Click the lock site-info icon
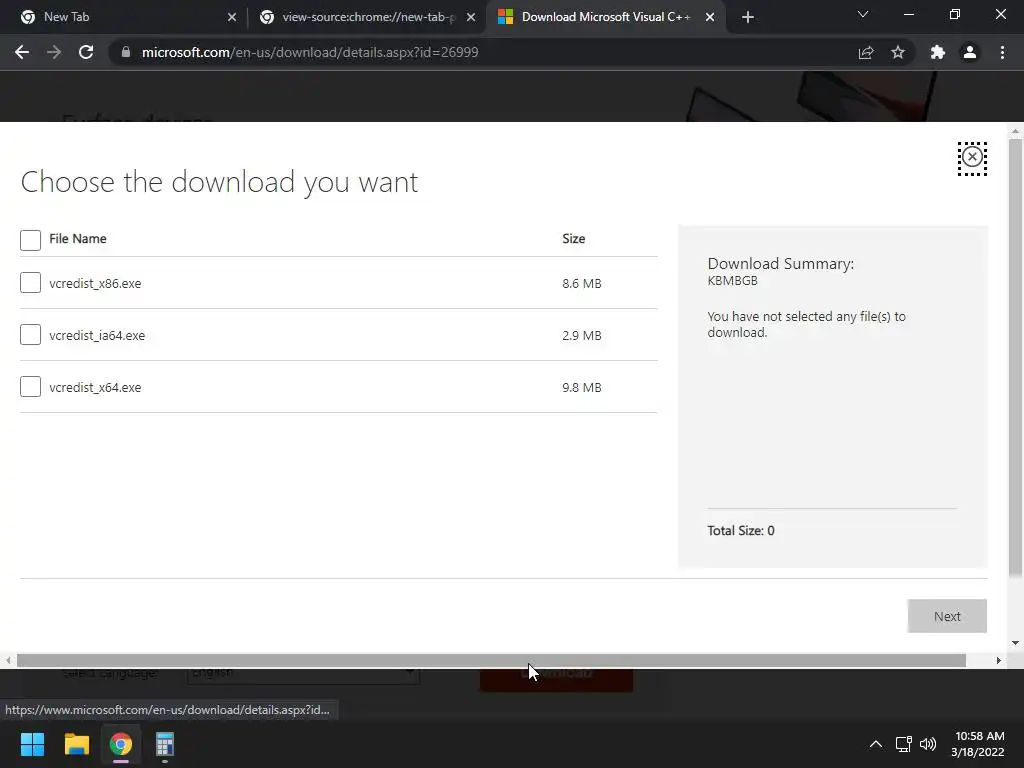The image size is (1024, 768). point(125,52)
